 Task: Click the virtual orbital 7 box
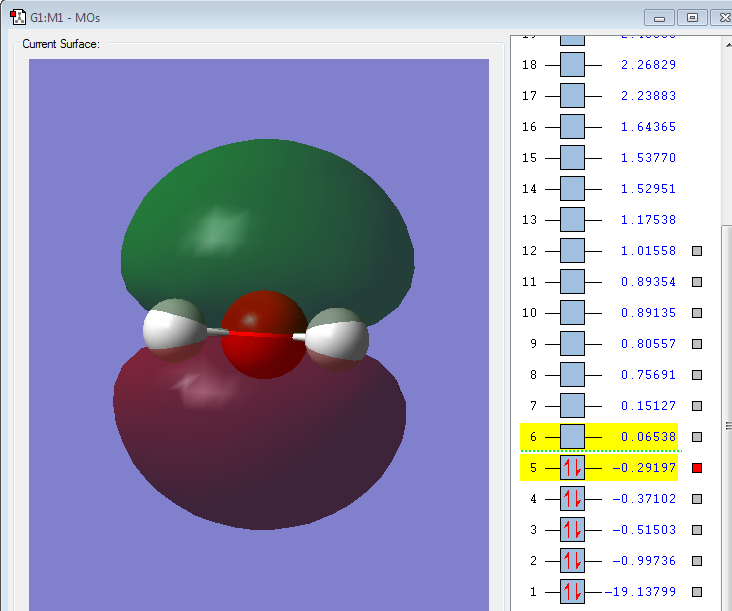pyautogui.click(x=572, y=406)
